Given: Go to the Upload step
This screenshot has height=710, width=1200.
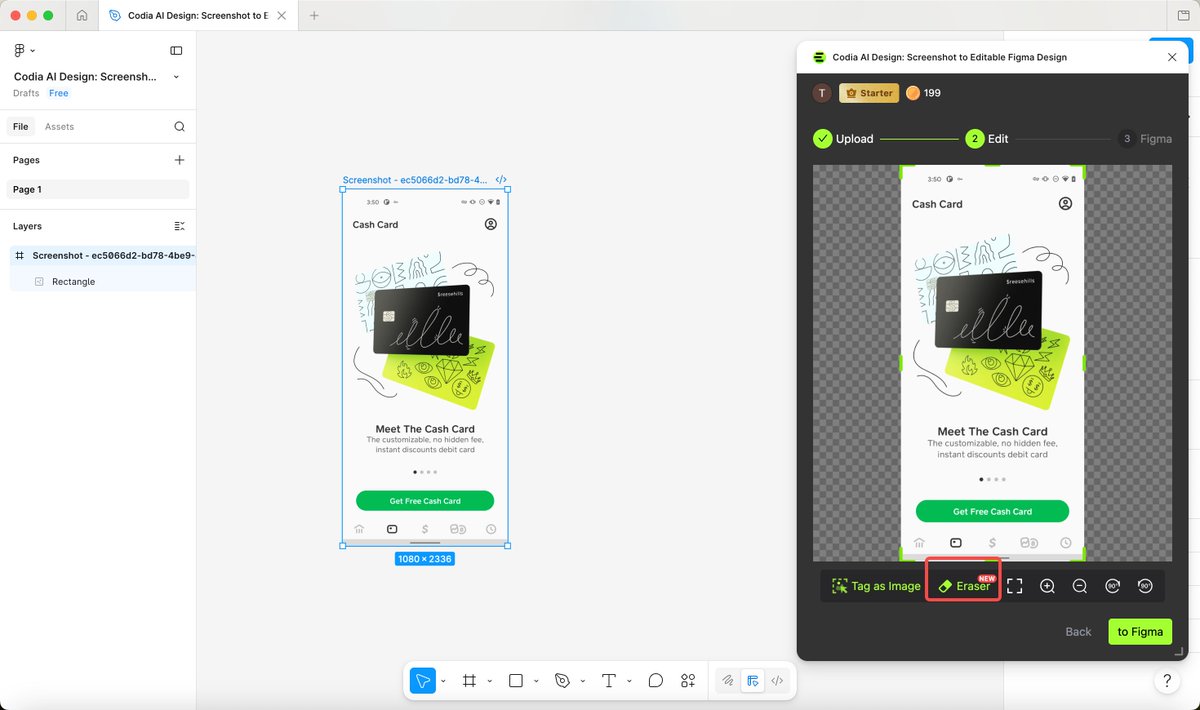Looking at the screenshot, I should pos(843,139).
